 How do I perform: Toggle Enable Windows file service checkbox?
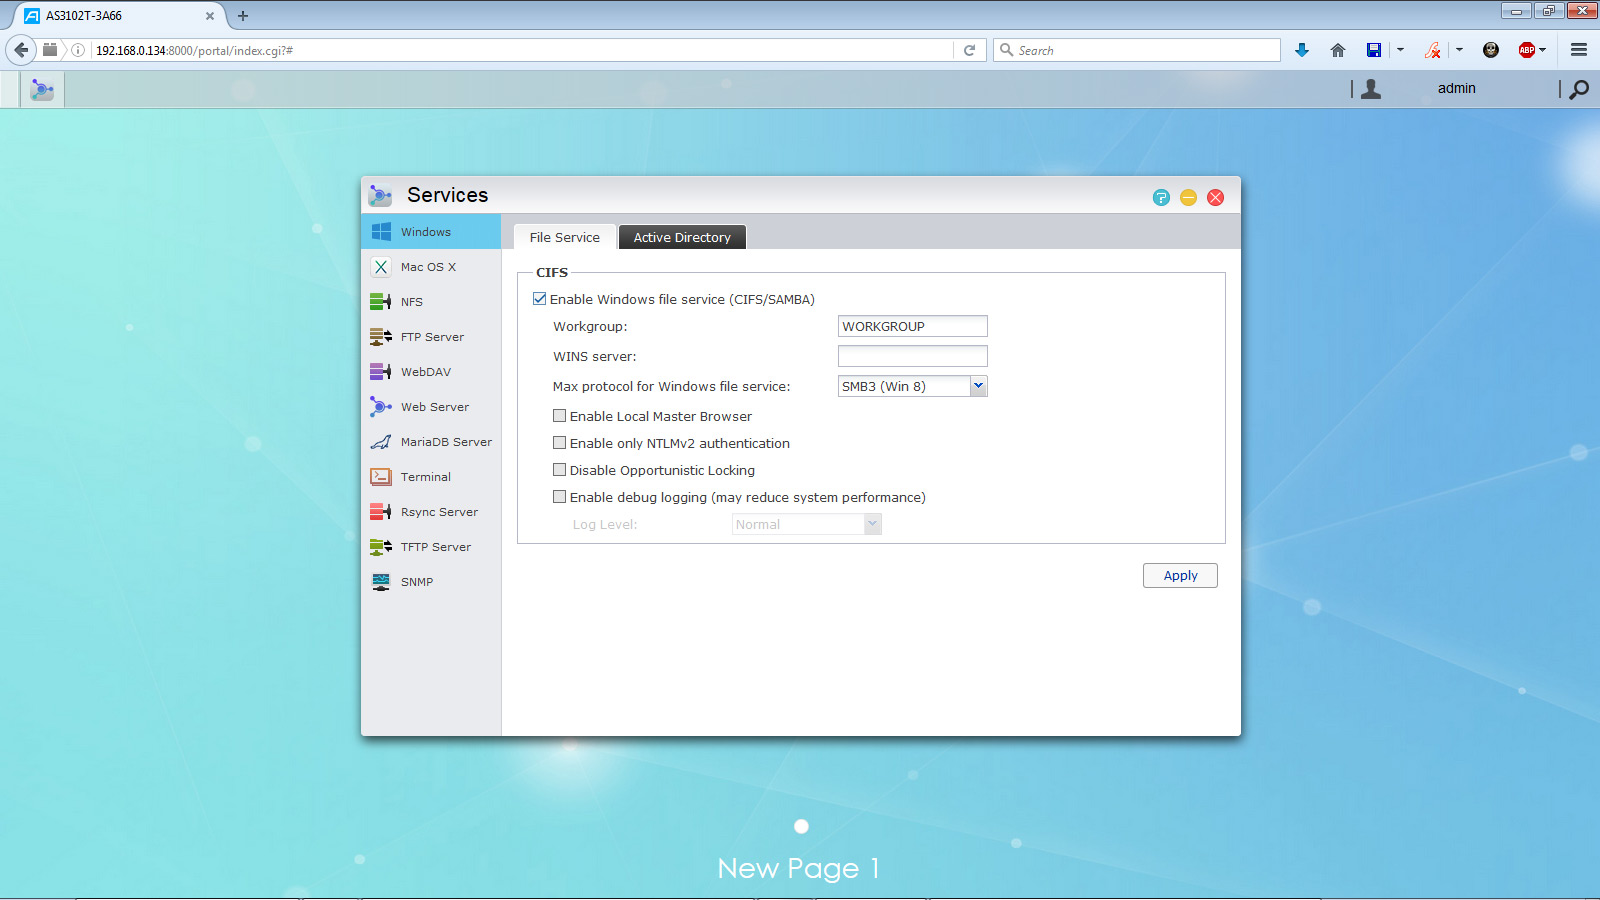pos(540,299)
